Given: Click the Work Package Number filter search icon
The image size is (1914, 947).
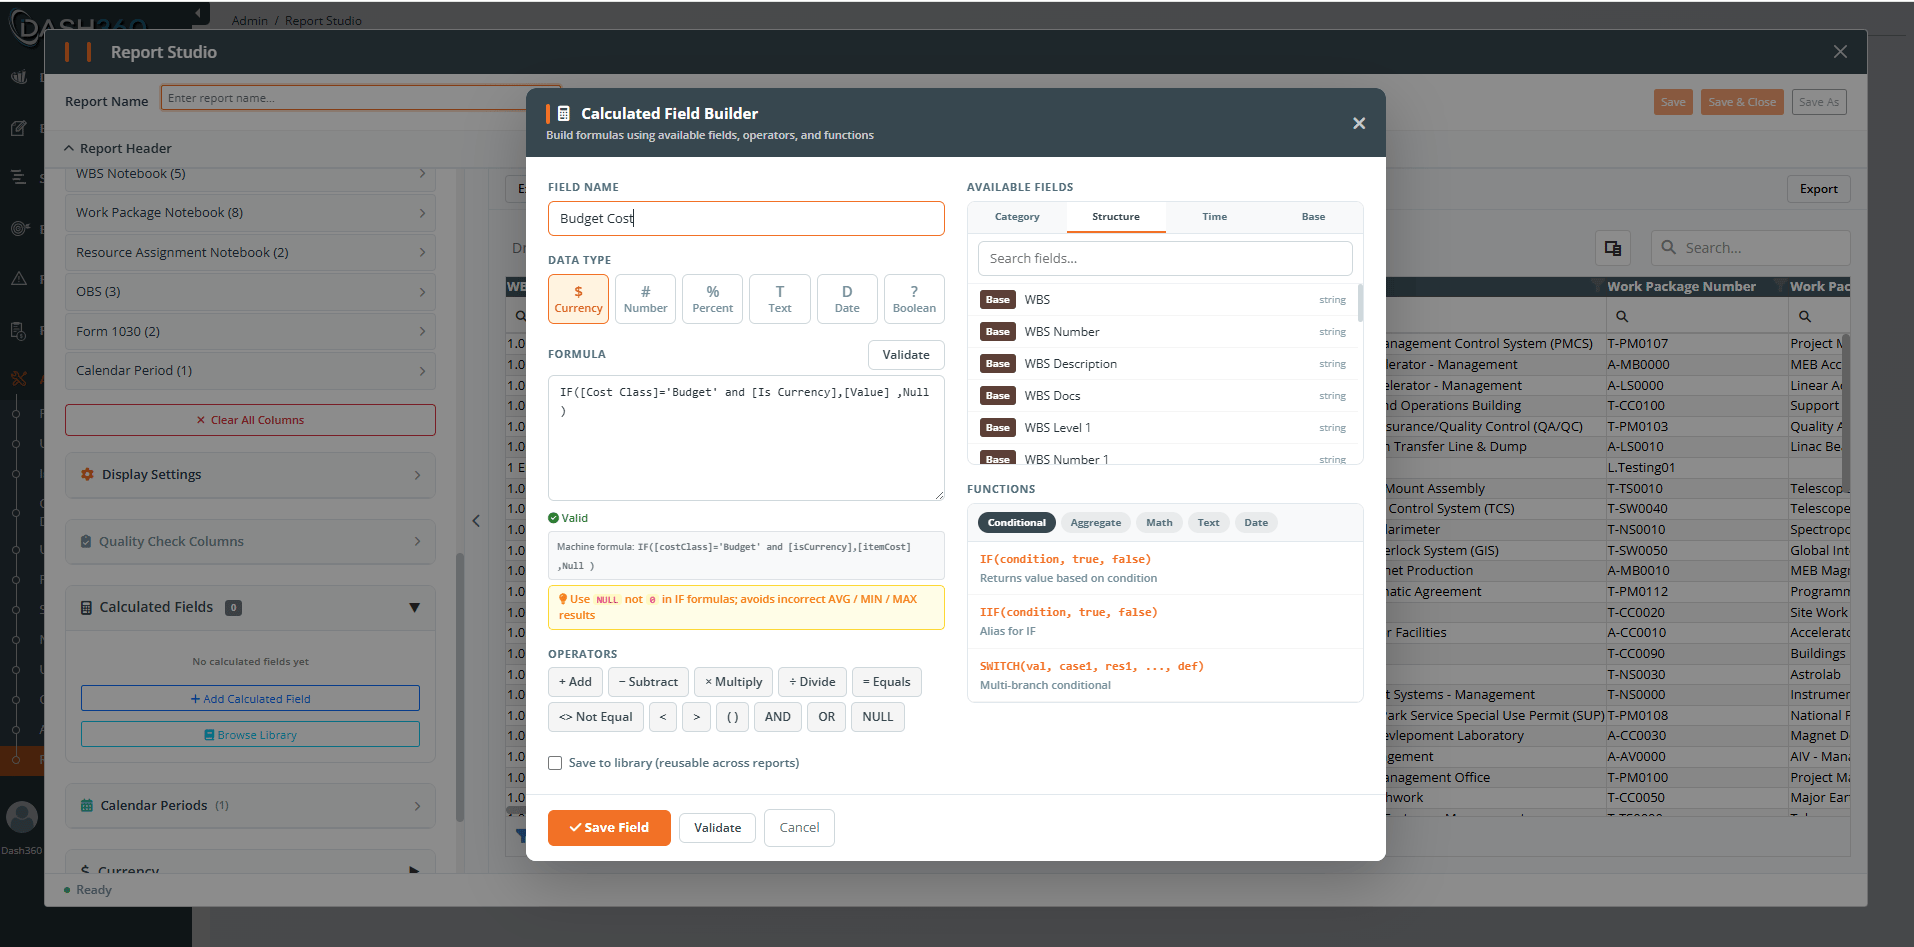Looking at the screenshot, I should pyautogui.click(x=1622, y=316).
